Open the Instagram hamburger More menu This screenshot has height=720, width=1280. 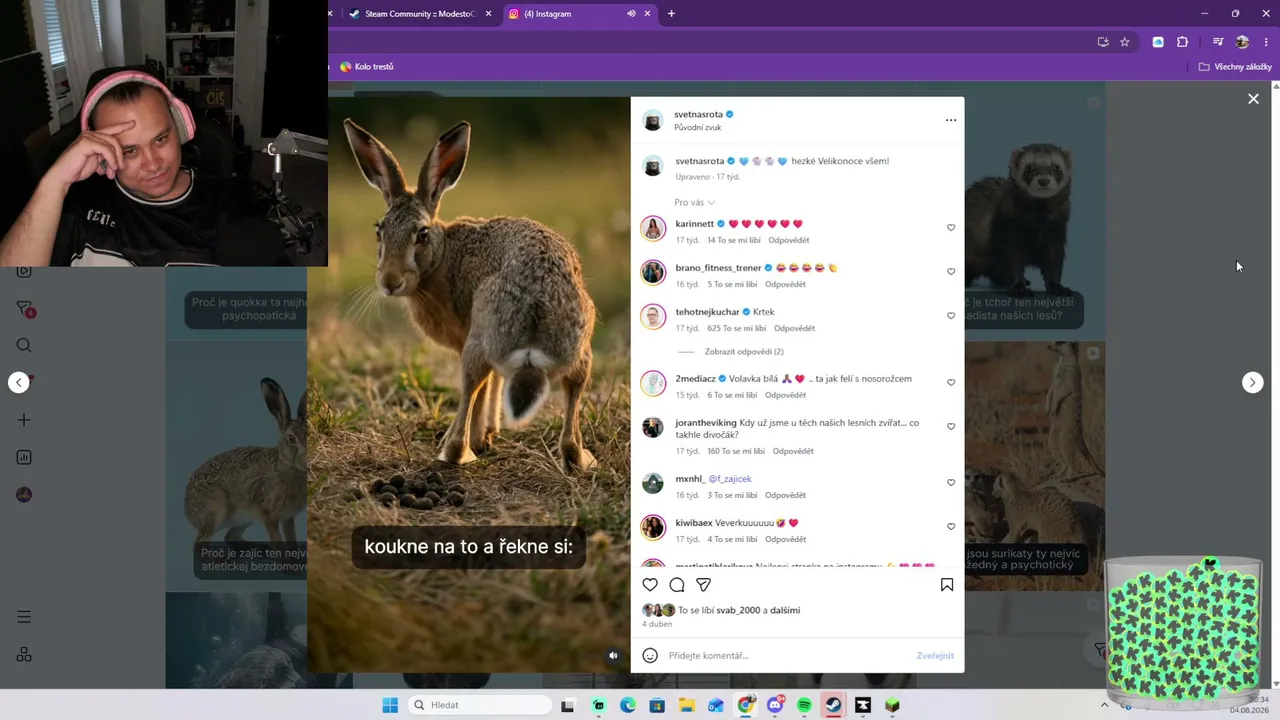(24, 617)
